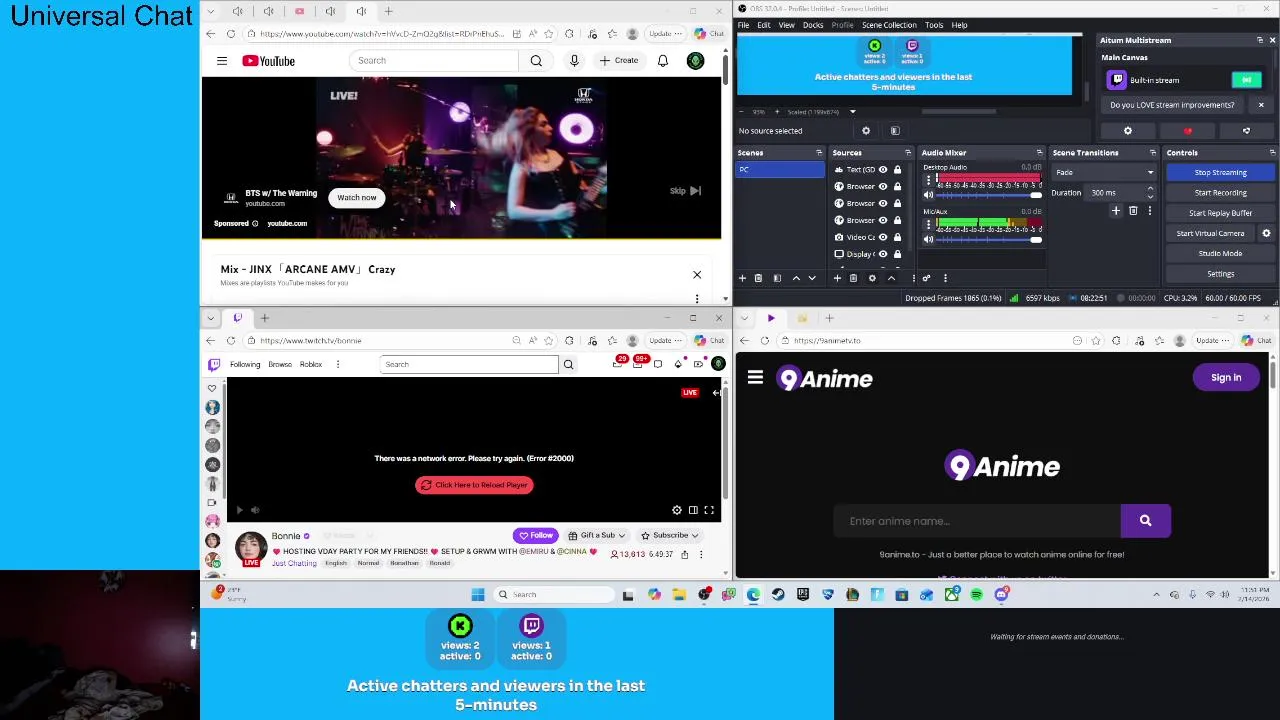The image size is (1280, 720).
Task: Open source properties gear in Sources toolbar
Action: coord(872,278)
